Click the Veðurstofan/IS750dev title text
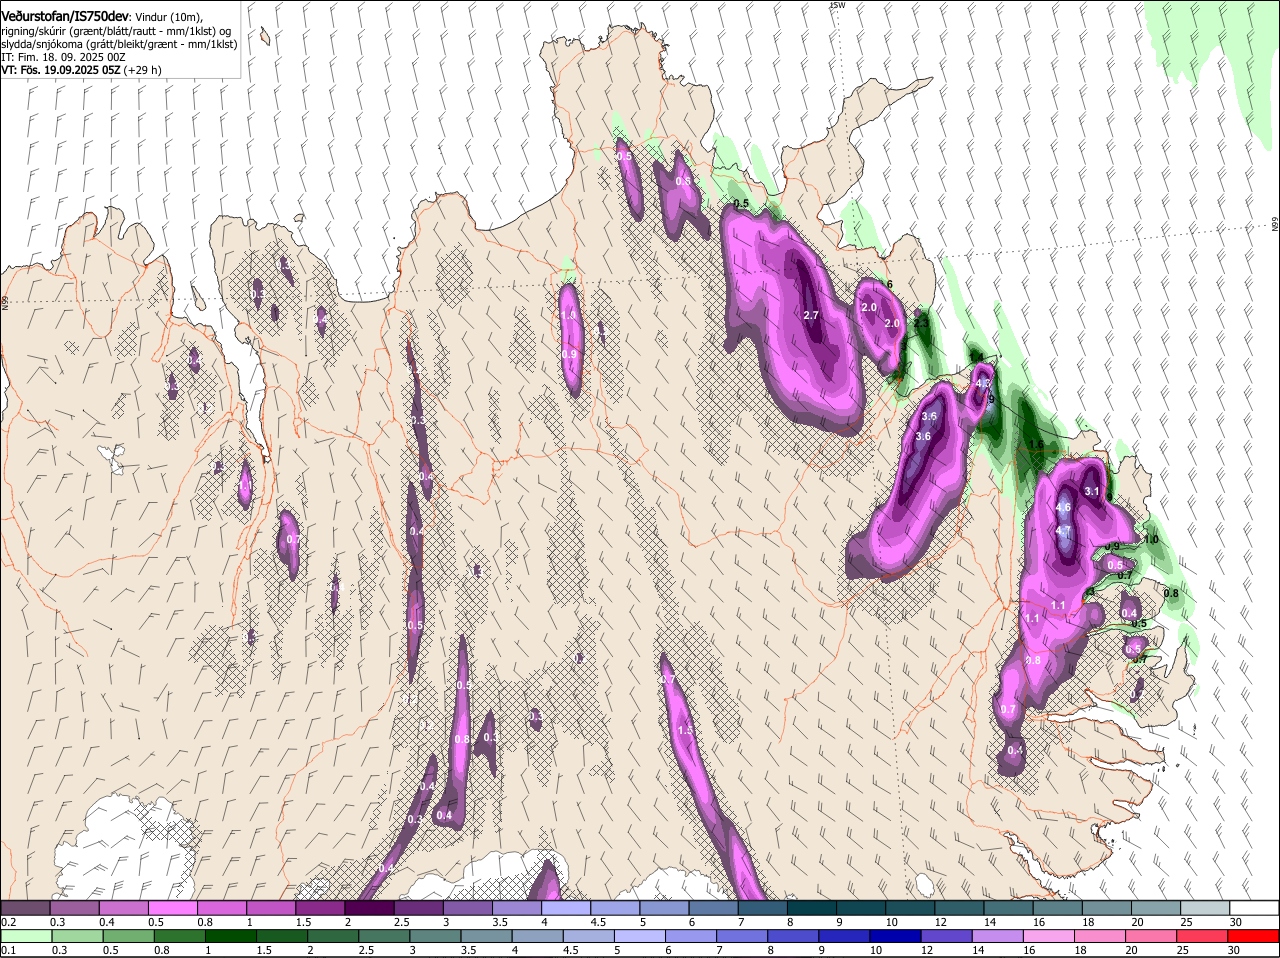Image resolution: width=1280 pixels, height=958 pixels. pyautogui.click(x=65, y=15)
